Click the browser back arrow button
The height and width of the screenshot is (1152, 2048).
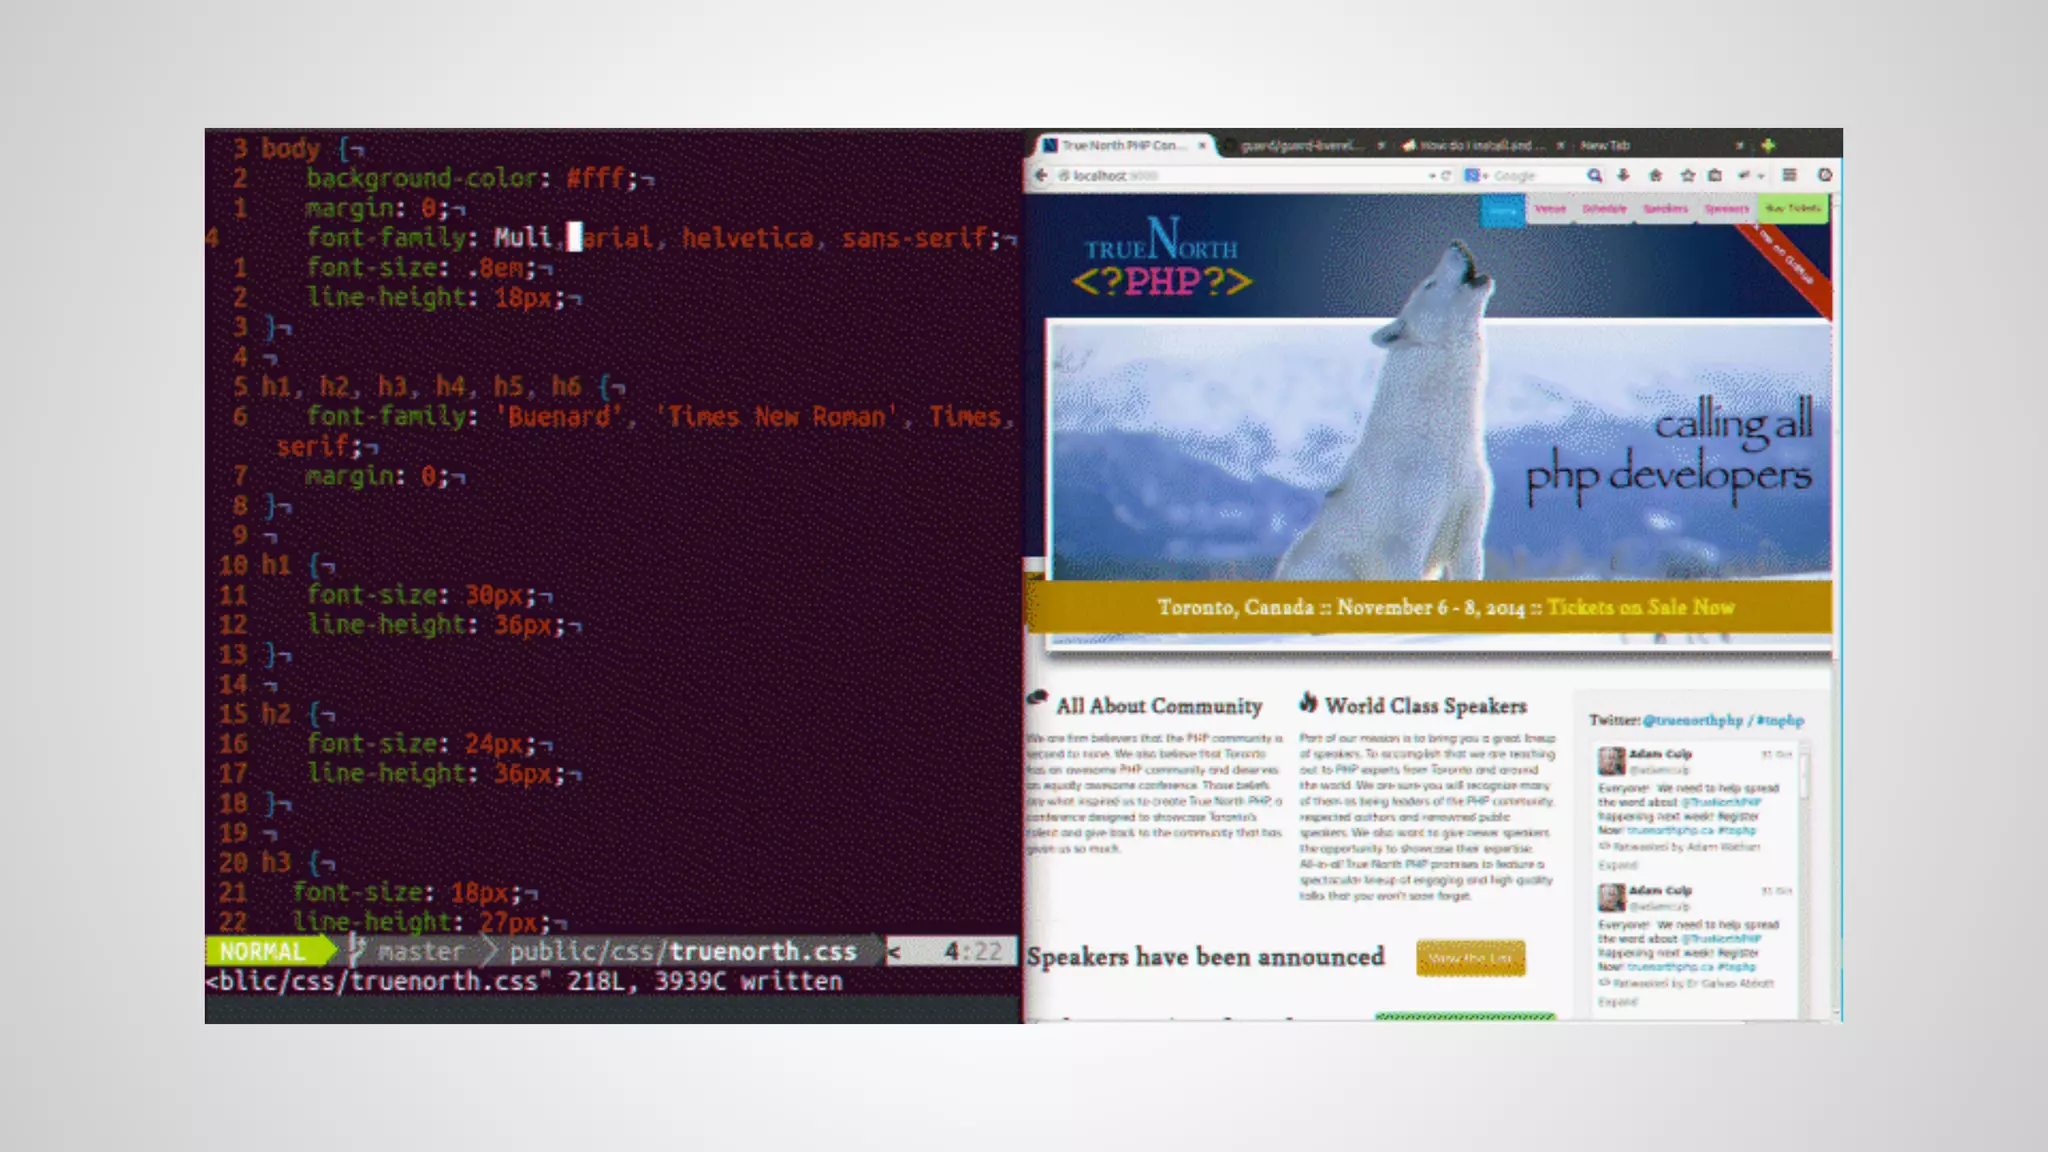coord(1041,175)
